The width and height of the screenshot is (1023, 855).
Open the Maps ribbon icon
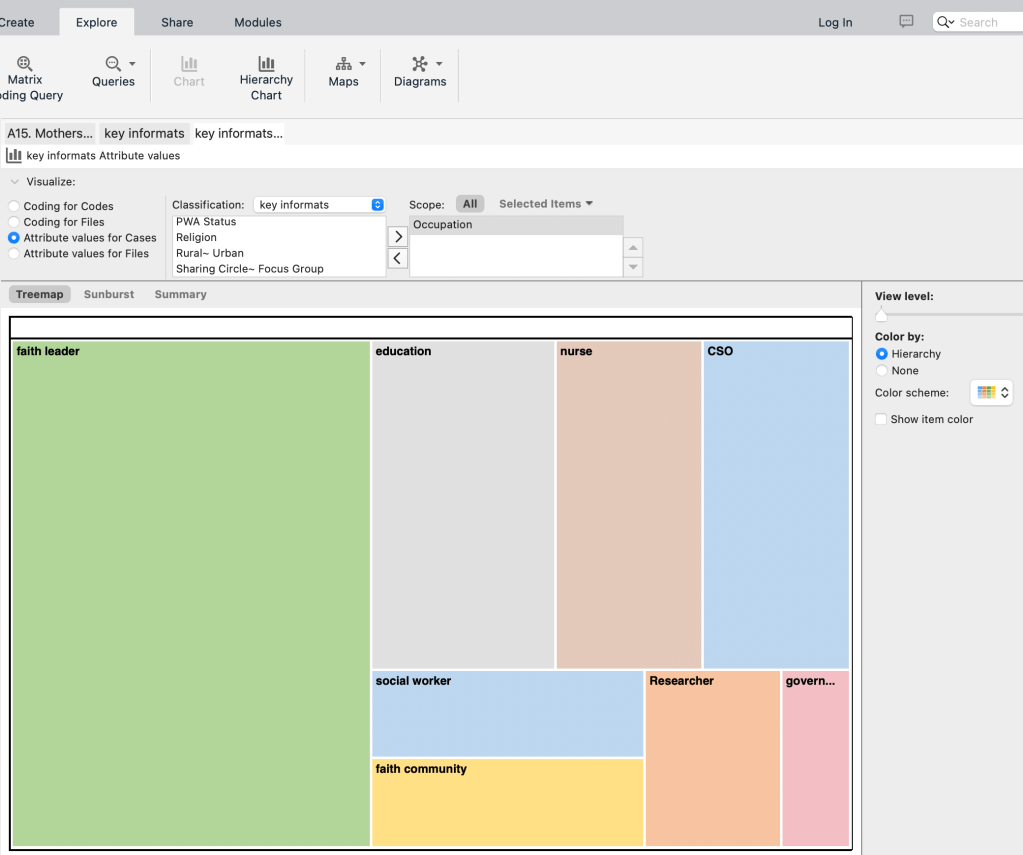pos(343,64)
